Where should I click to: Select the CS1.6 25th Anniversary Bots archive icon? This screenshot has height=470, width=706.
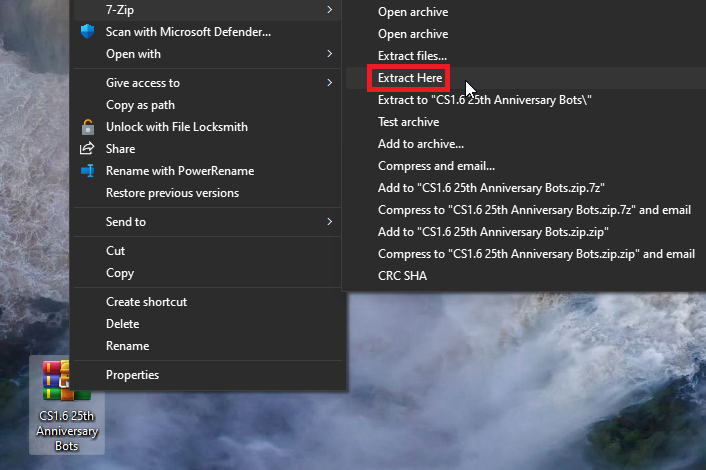coord(67,383)
